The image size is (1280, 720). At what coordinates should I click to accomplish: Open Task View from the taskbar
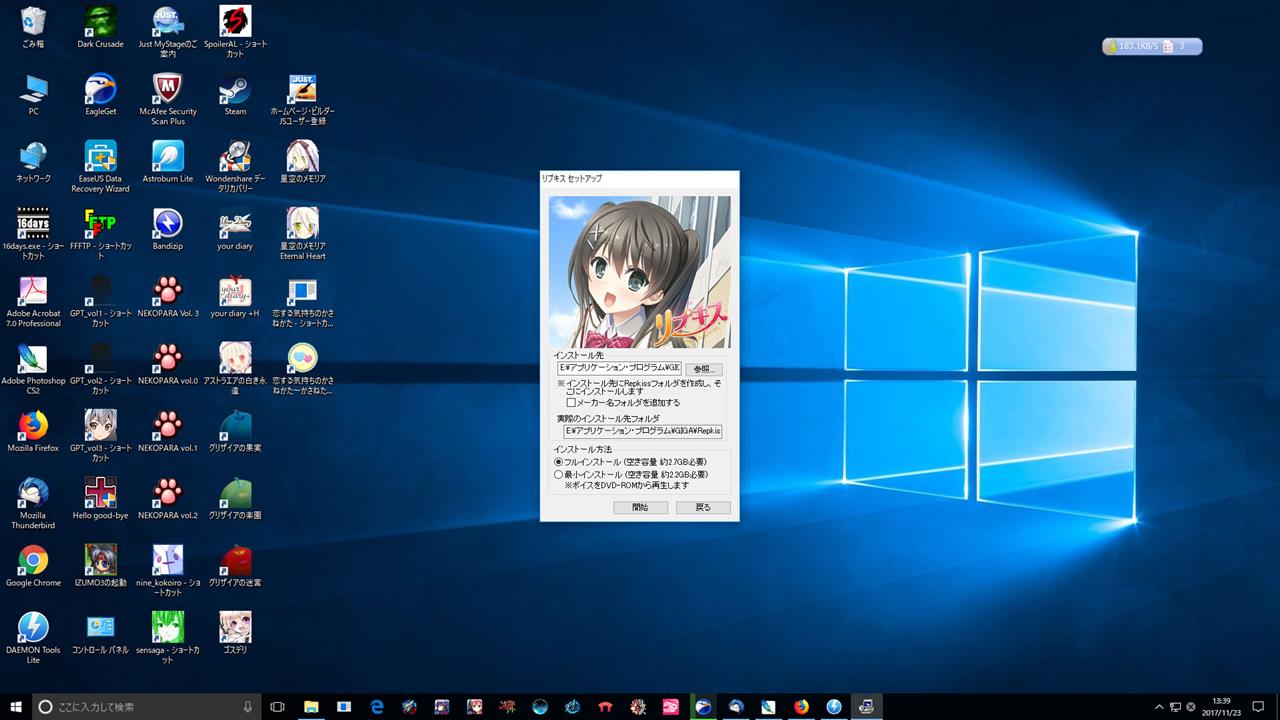278,706
